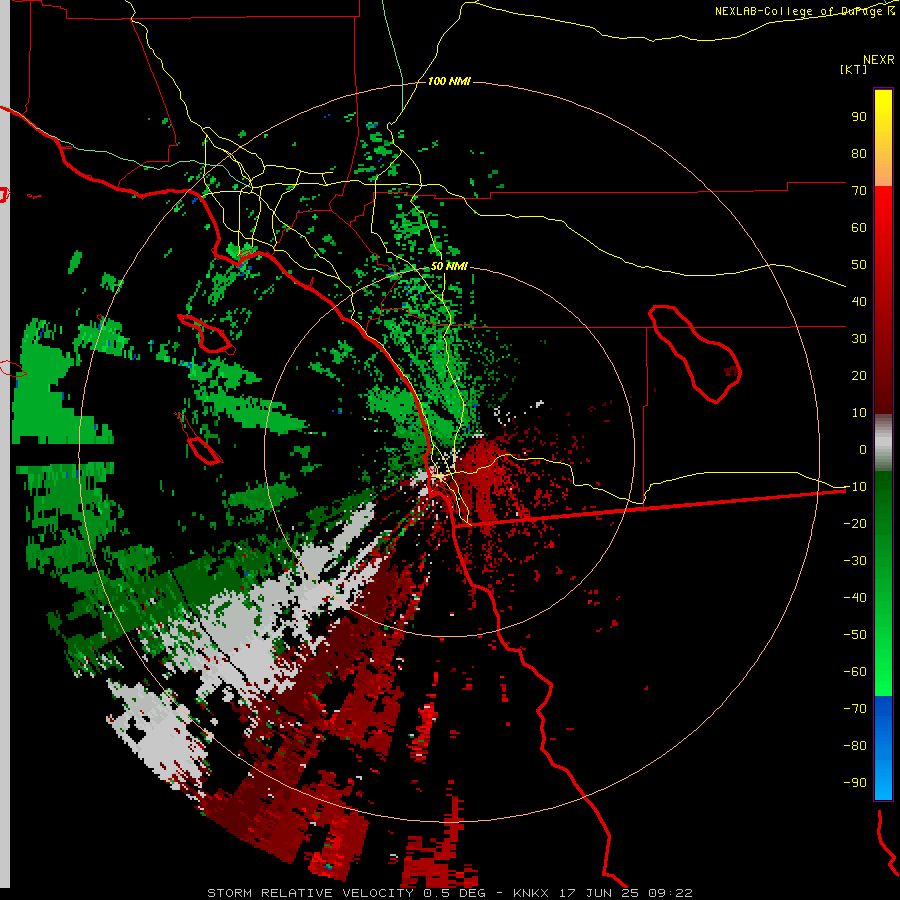Click the Salton Sea red outline

(695, 353)
